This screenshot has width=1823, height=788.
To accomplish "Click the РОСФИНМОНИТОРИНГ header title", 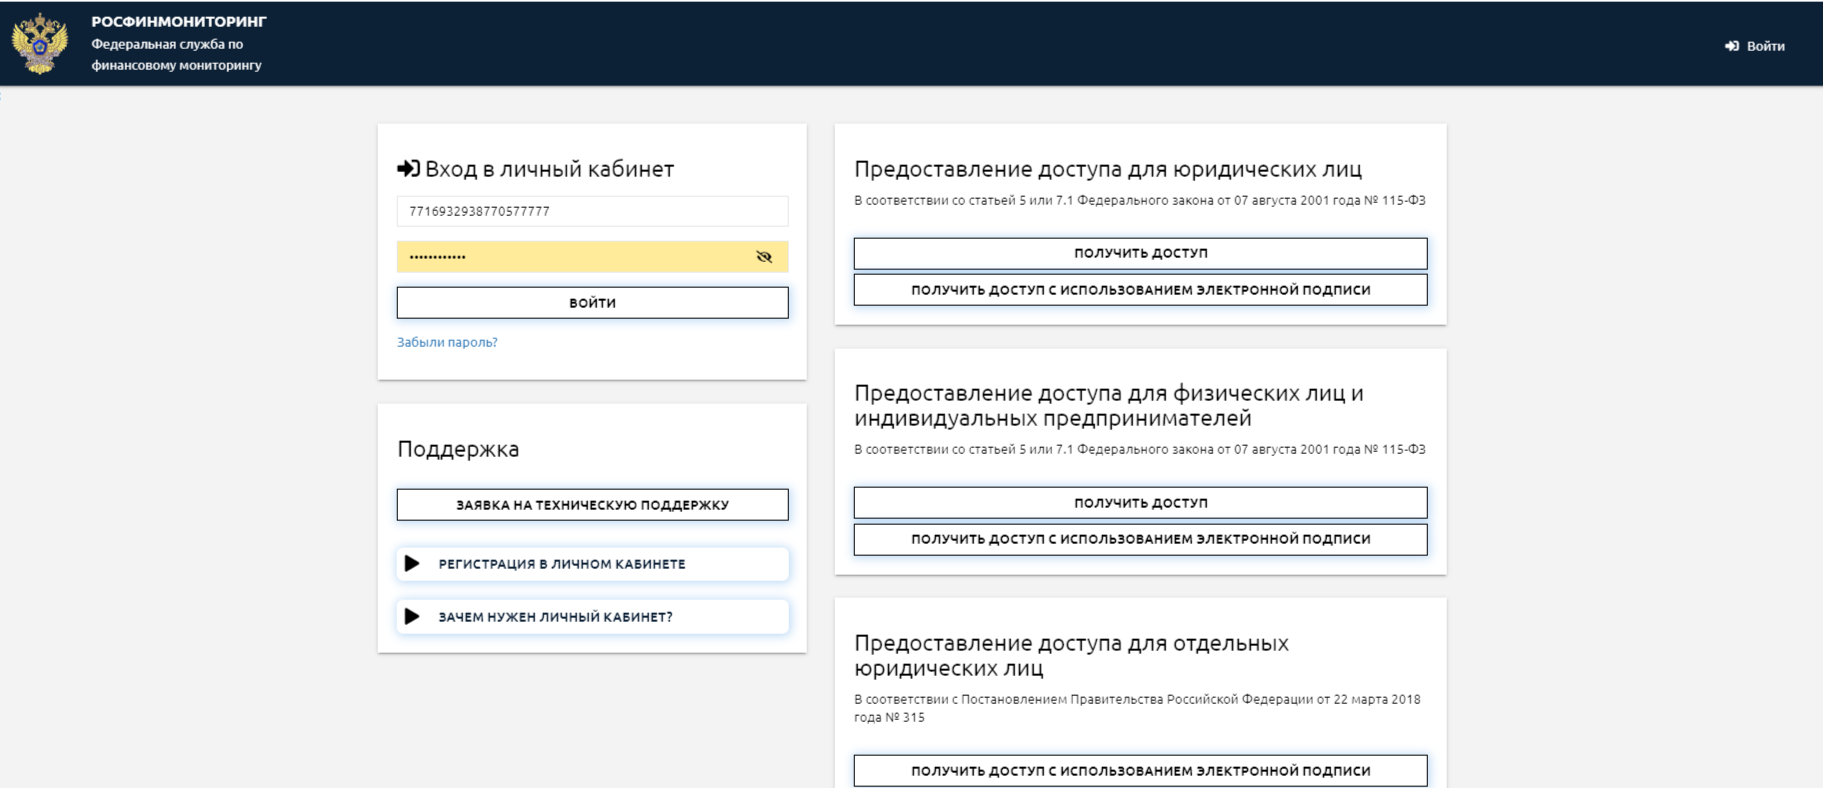I will click(179, 21).
